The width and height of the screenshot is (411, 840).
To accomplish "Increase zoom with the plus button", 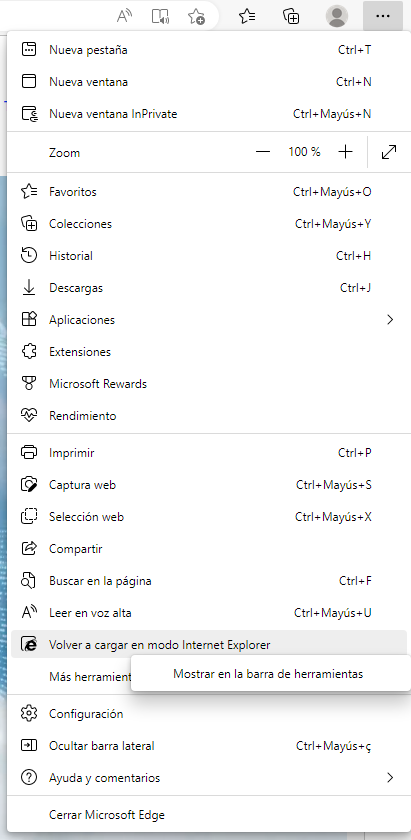I will pyautogui.click(x=346, y=152).
